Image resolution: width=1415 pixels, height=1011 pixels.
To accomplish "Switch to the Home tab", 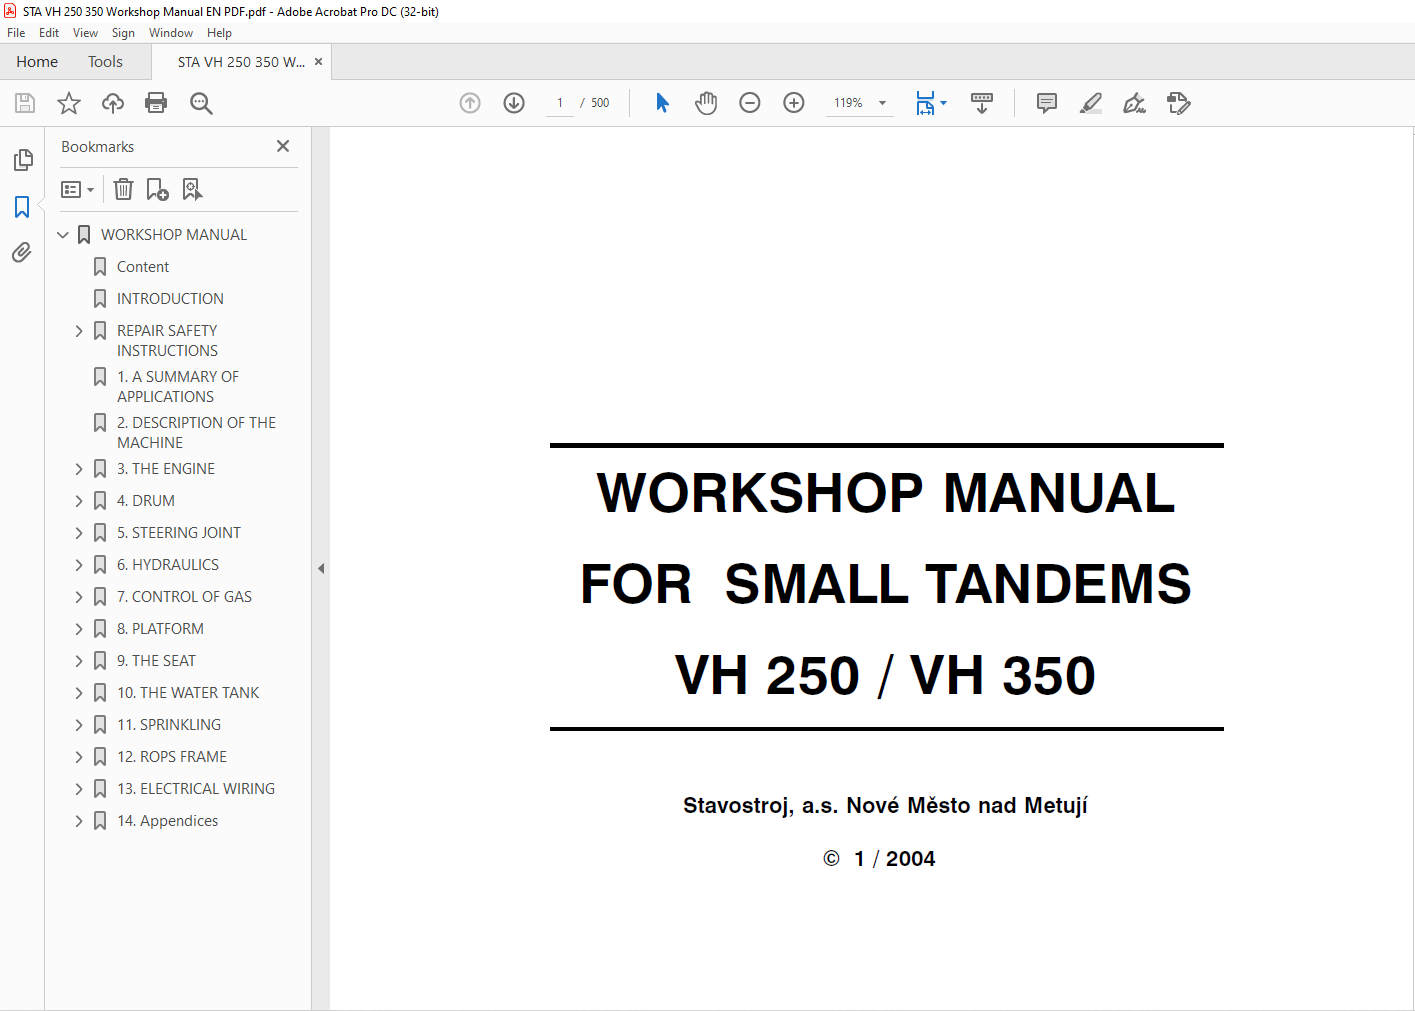I will 37,62.
